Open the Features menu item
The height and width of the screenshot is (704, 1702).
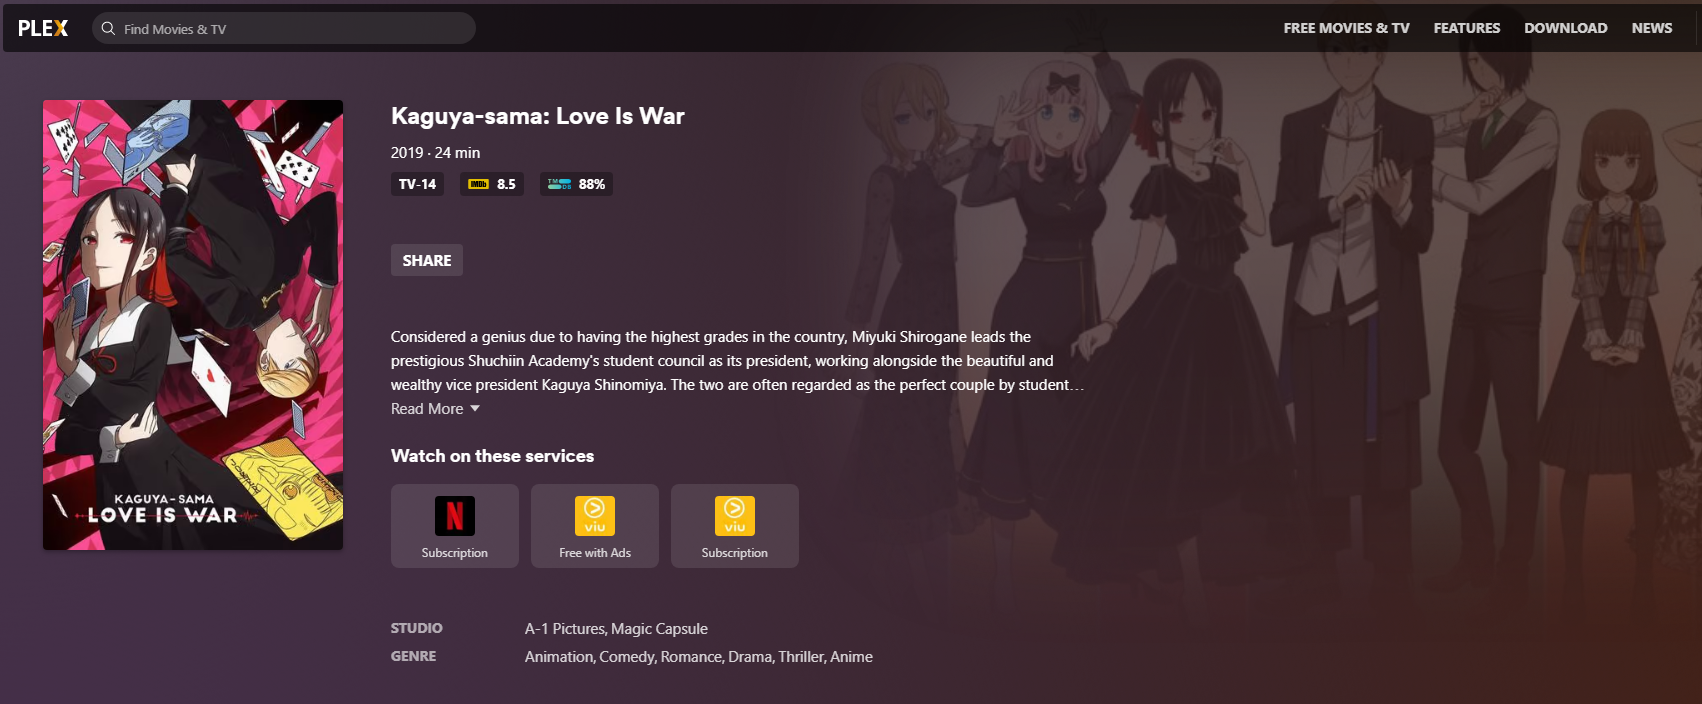click(1467, 28)
